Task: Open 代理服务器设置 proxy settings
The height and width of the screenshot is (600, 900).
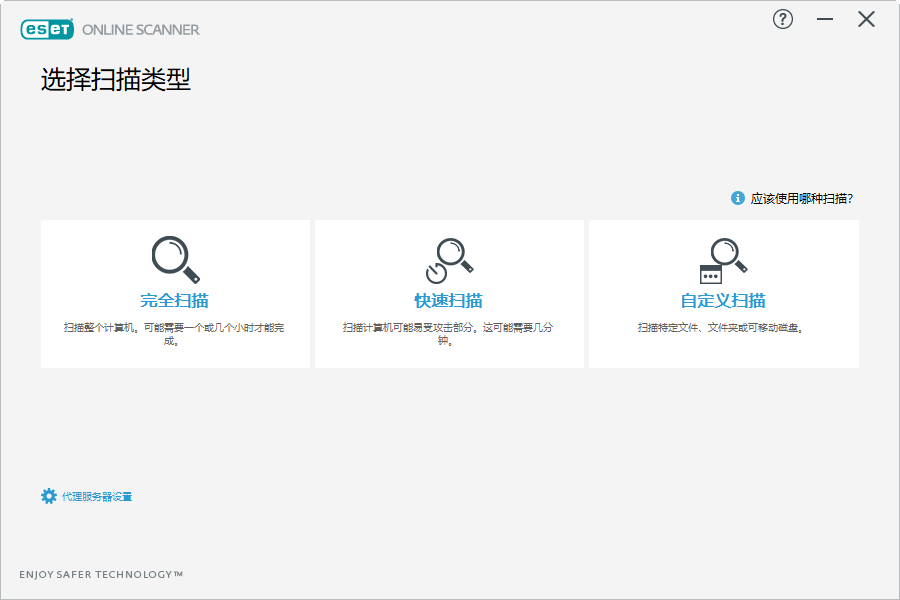Action: pos(99,495)
